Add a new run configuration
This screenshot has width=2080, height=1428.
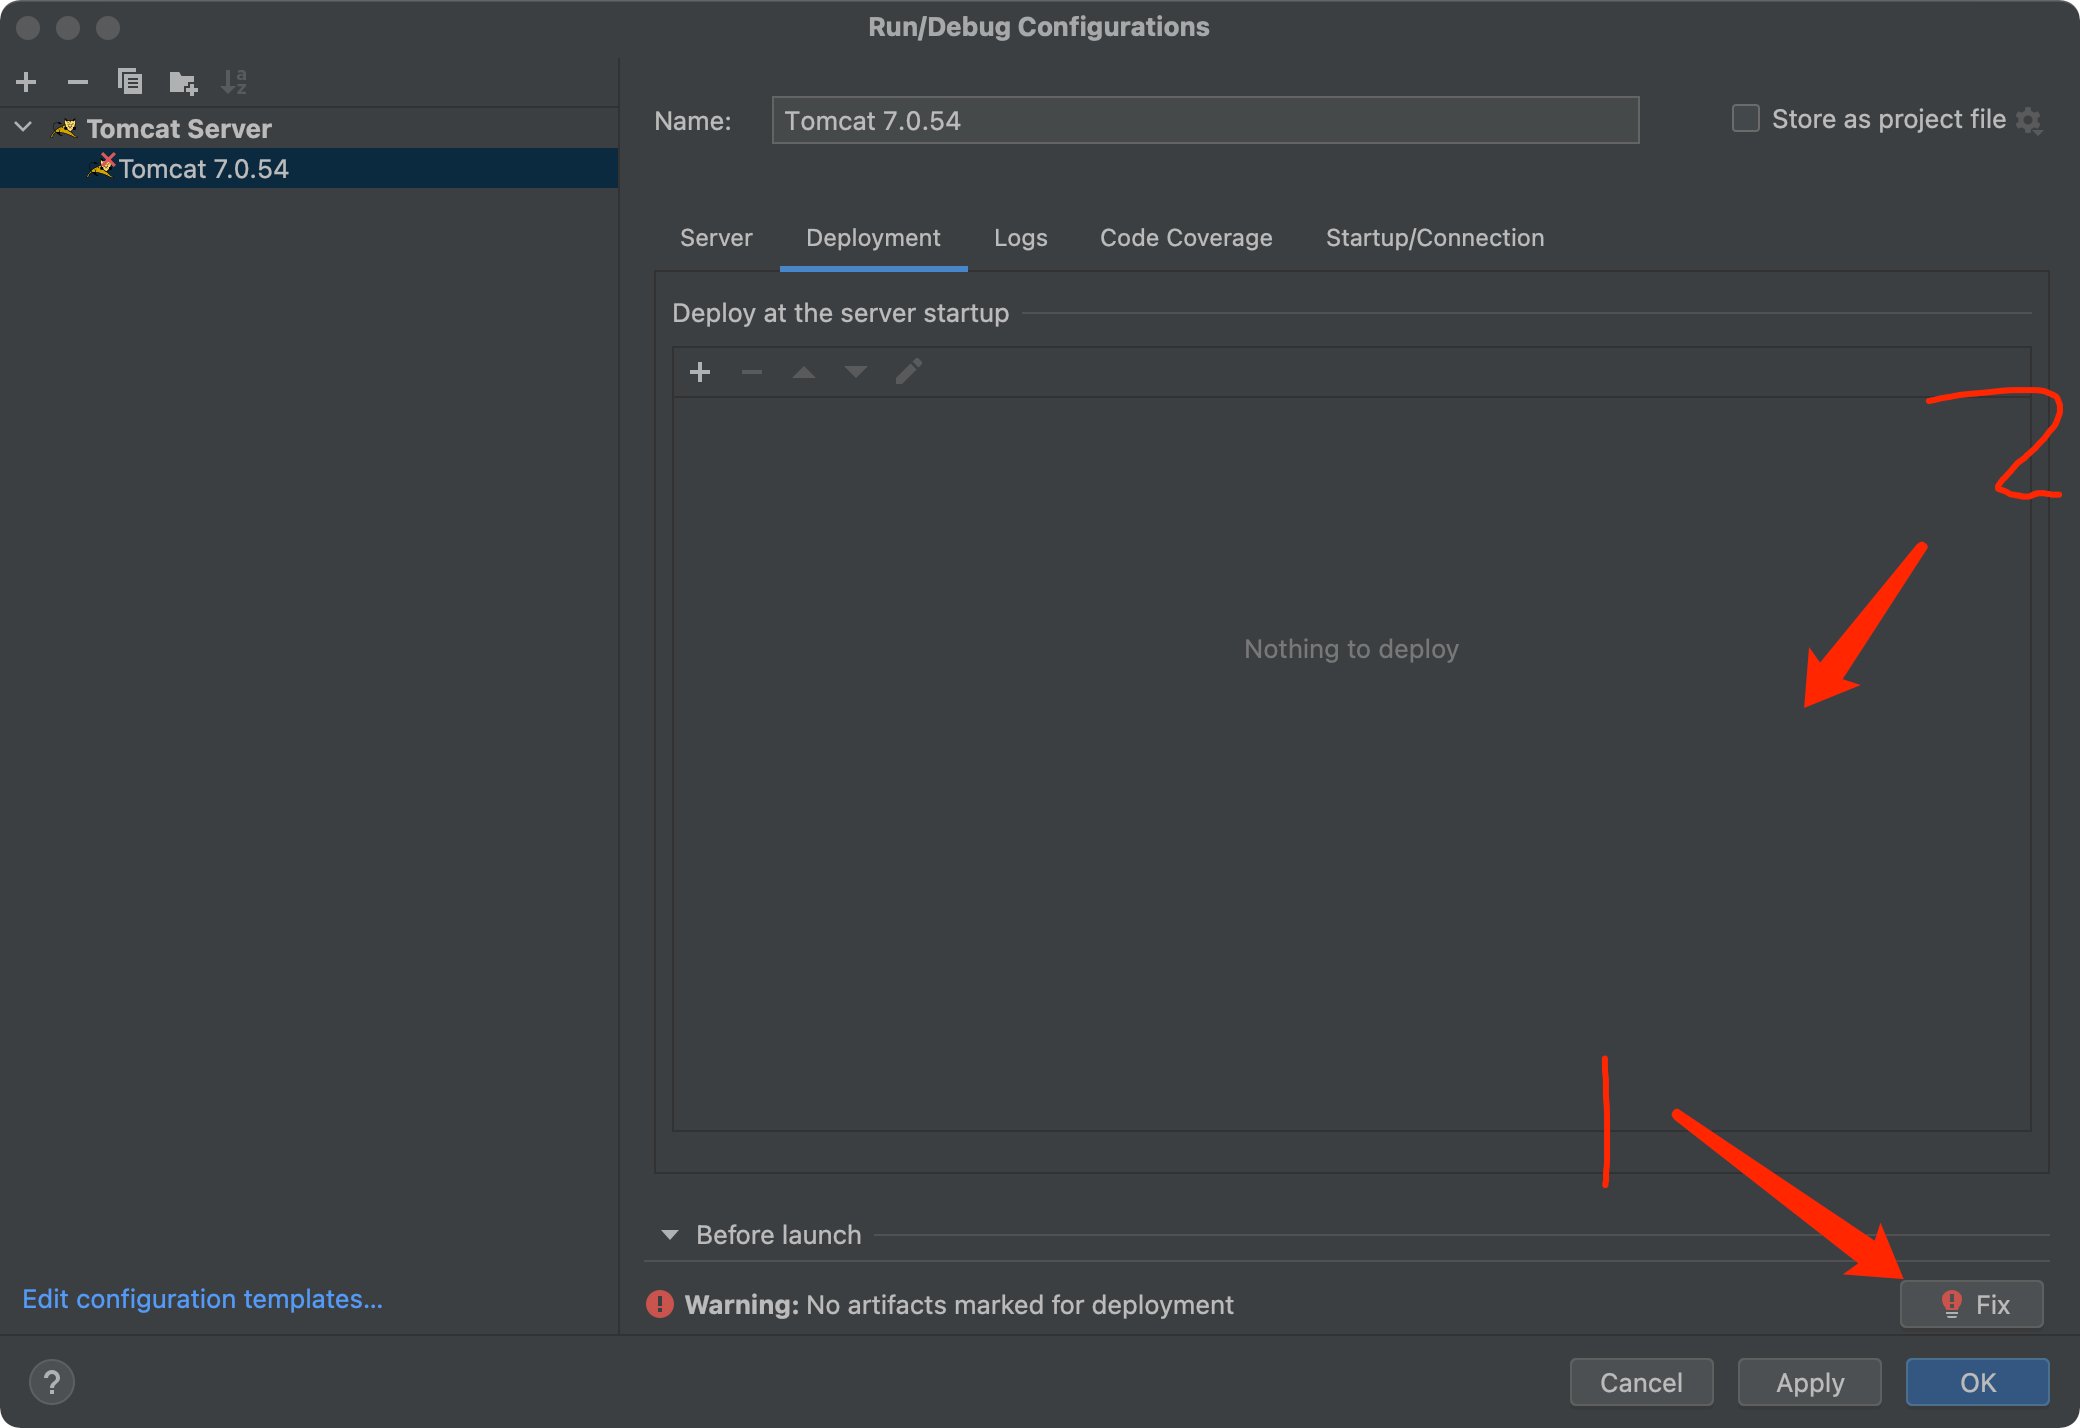(27, 82)
